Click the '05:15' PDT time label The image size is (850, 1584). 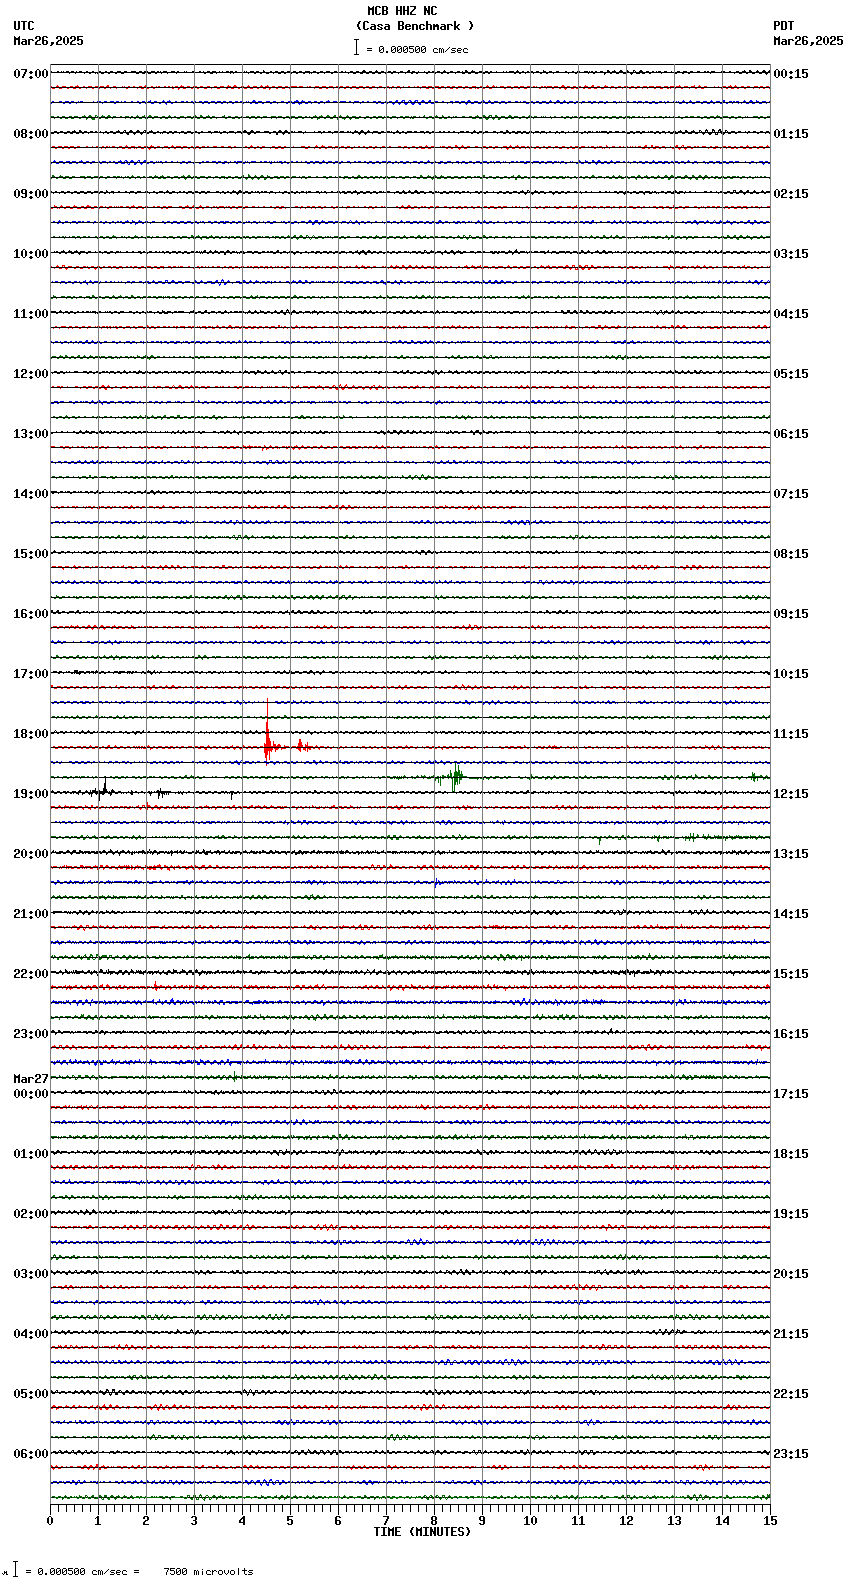(791, 374)
